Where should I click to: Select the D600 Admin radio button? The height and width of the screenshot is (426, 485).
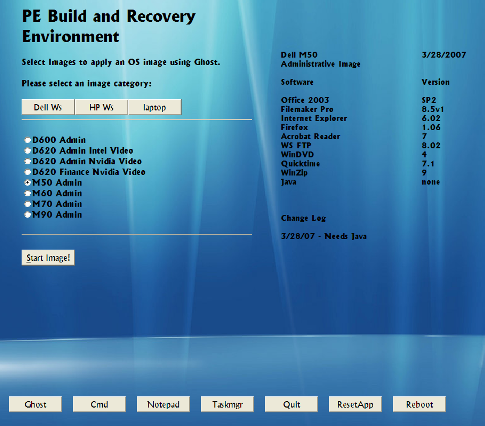28,140
